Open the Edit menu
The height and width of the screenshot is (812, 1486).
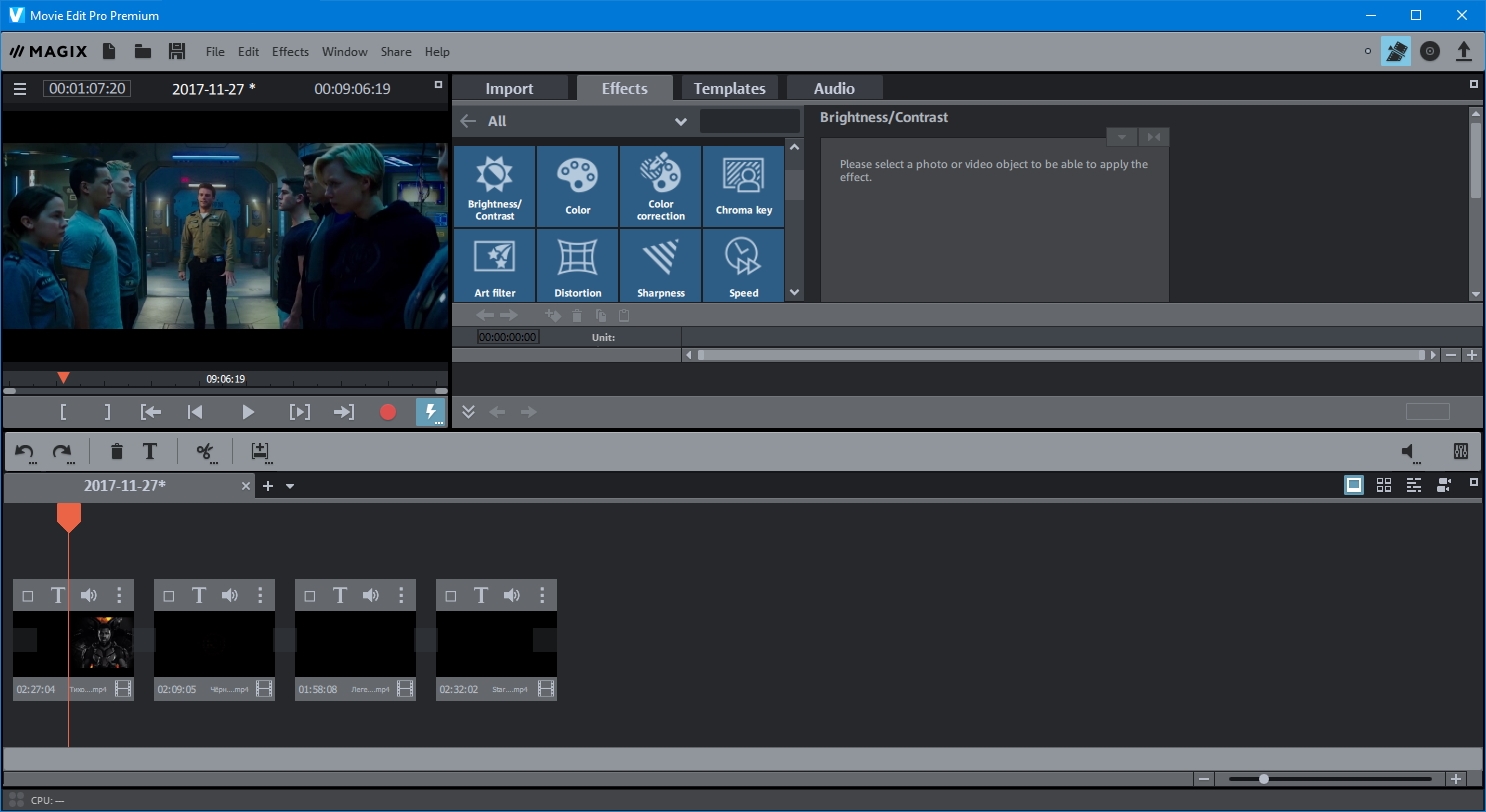(248, 52)
